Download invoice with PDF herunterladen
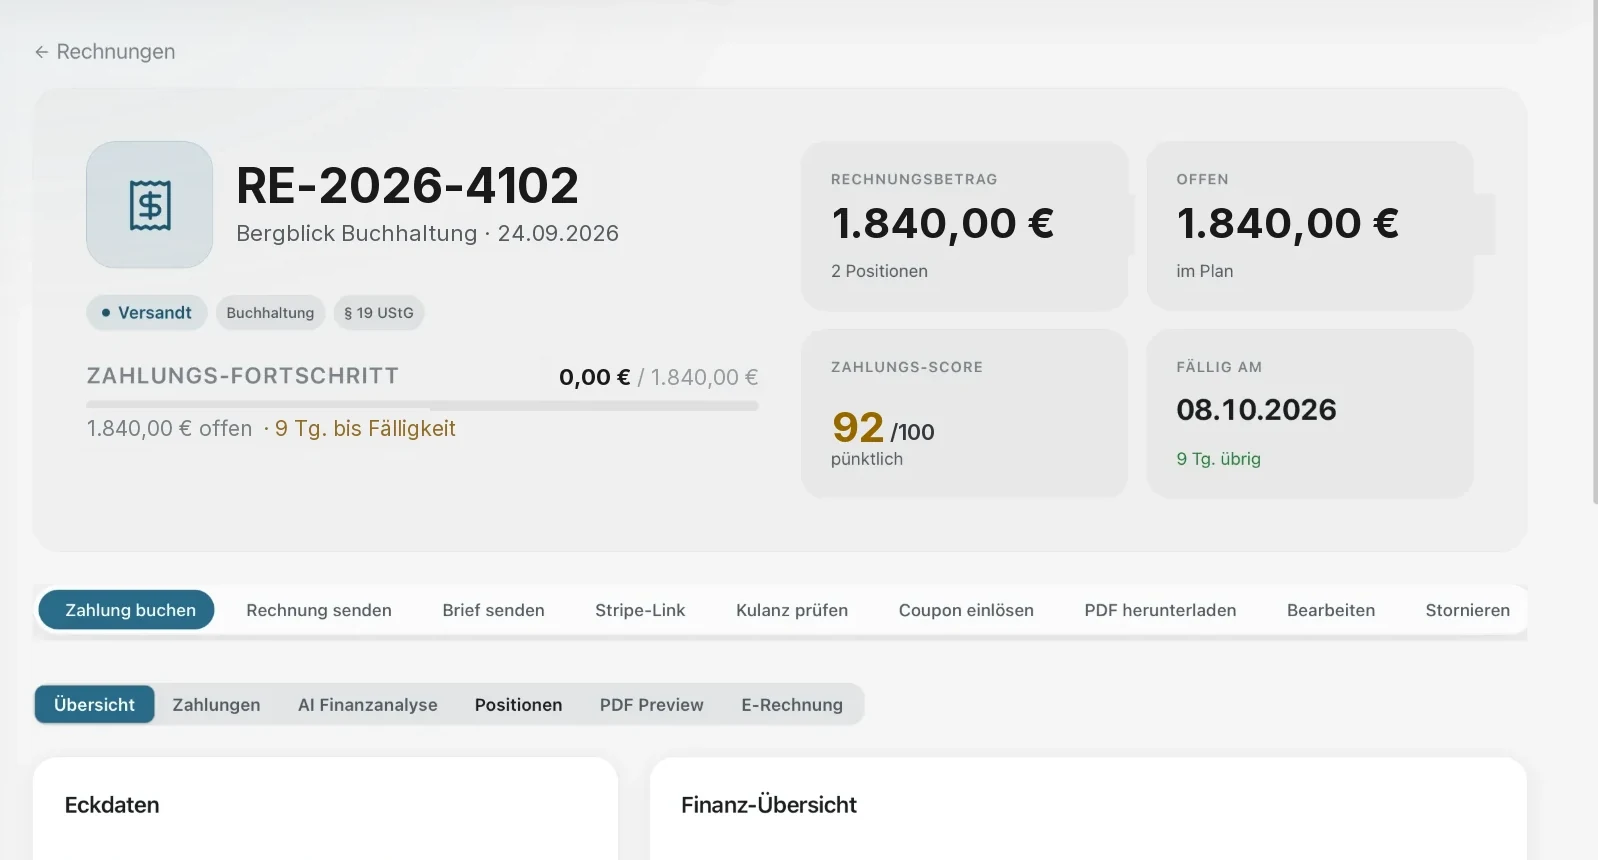Image resolution: width=1598 pixels, height=860 pixels. pyautogui.click(x=1160, y=610)
